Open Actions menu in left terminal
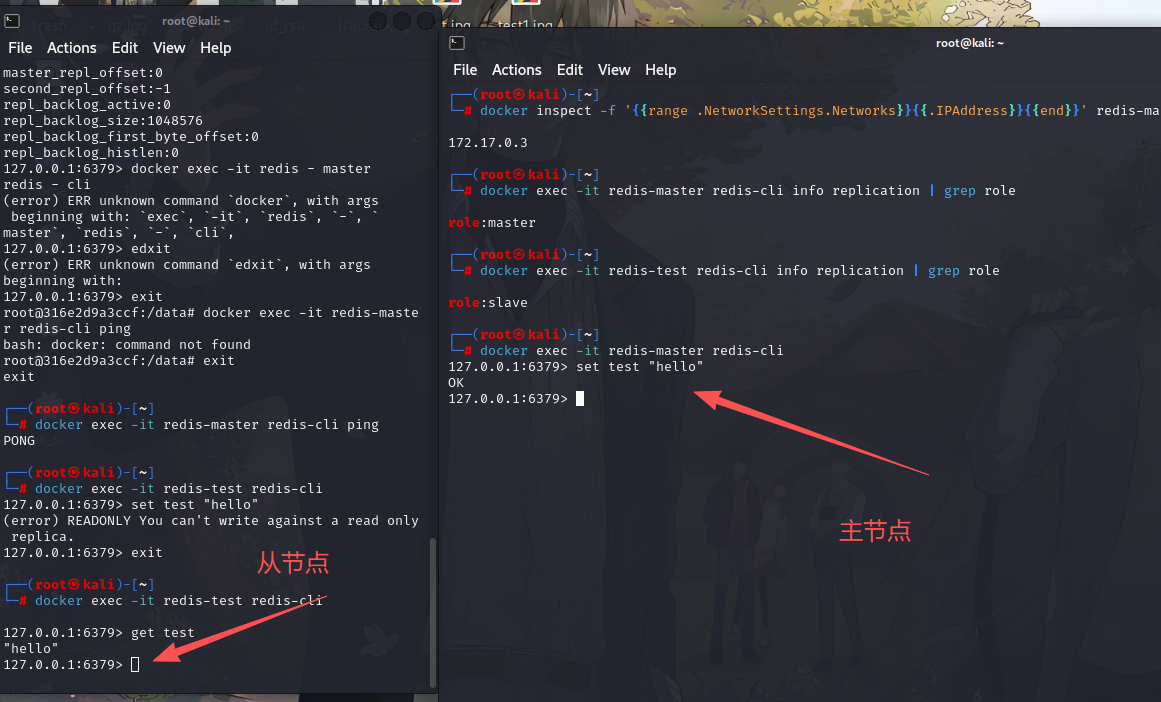1161x702 pixels. 72,48
